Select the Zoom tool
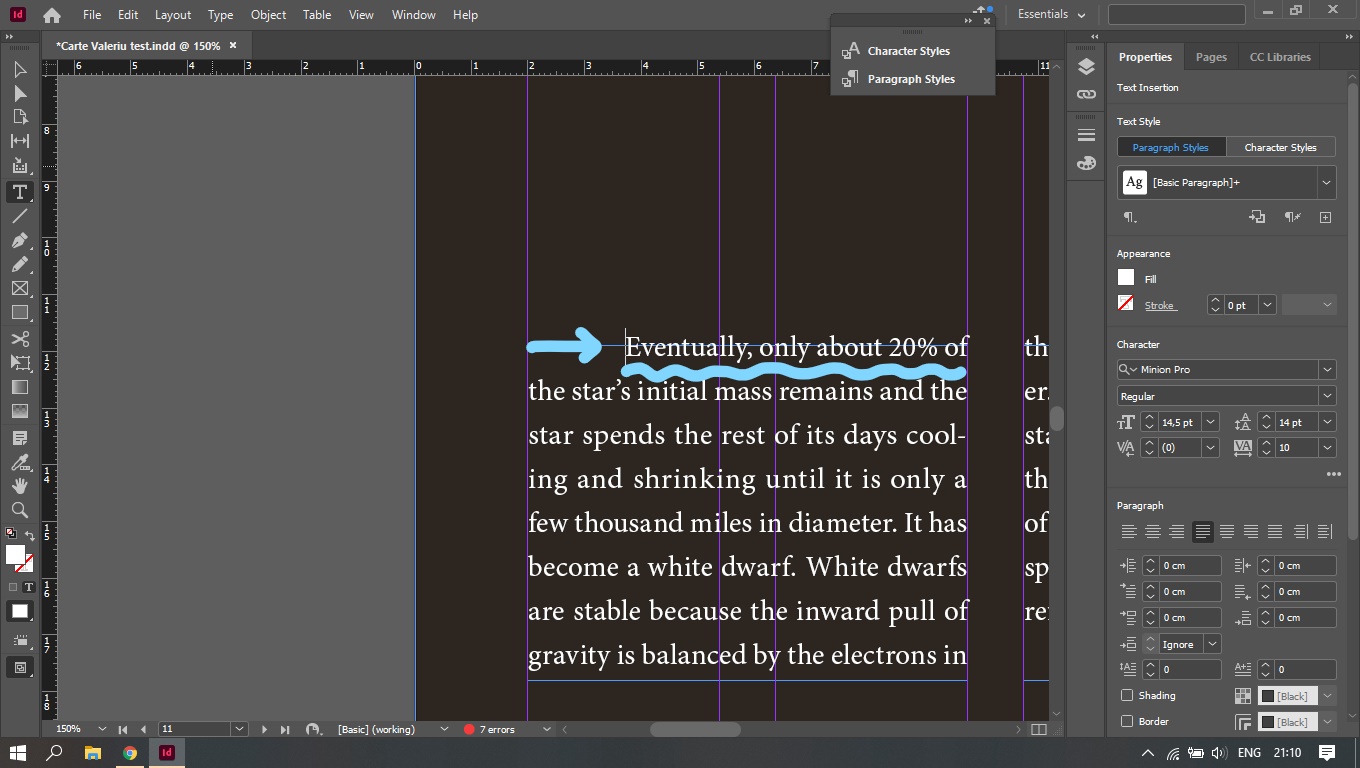 coord(19,510)
